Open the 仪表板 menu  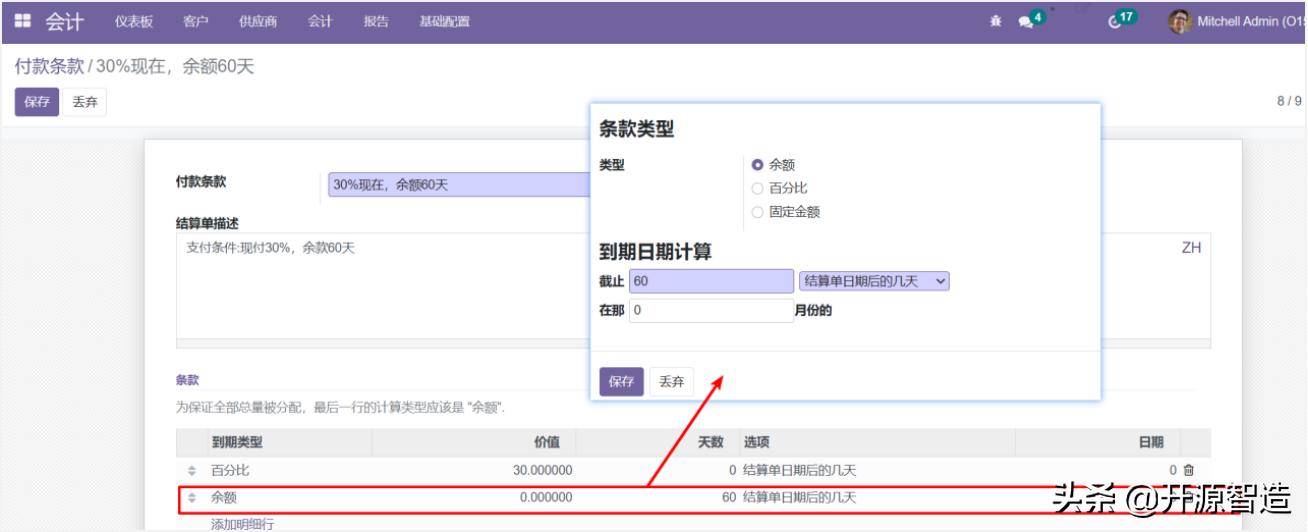click(134, 22)
